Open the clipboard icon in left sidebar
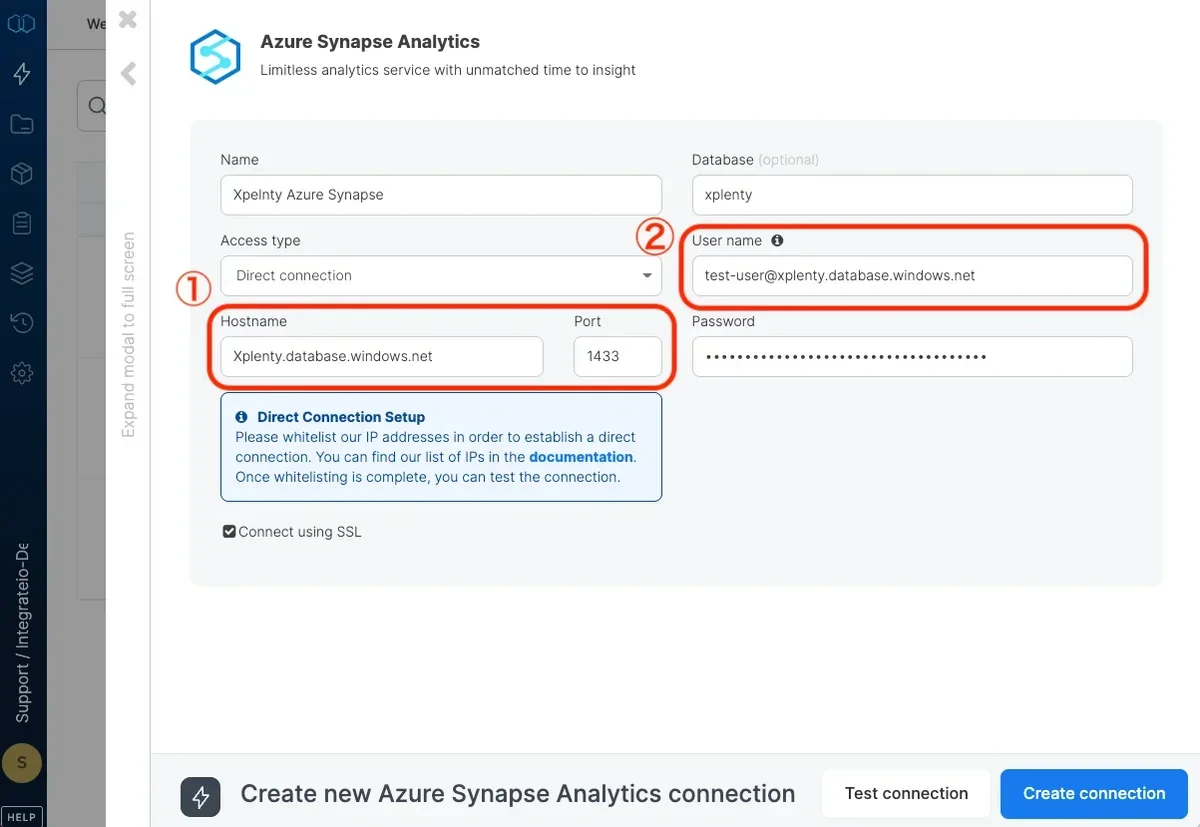 [x=22, y=223]
